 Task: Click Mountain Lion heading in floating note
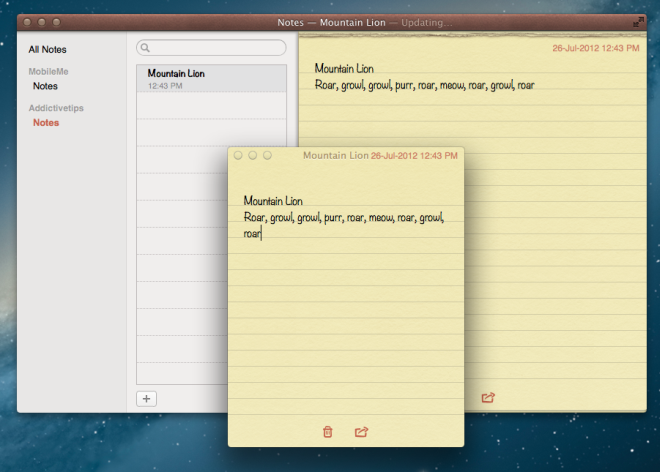point(273,201)
